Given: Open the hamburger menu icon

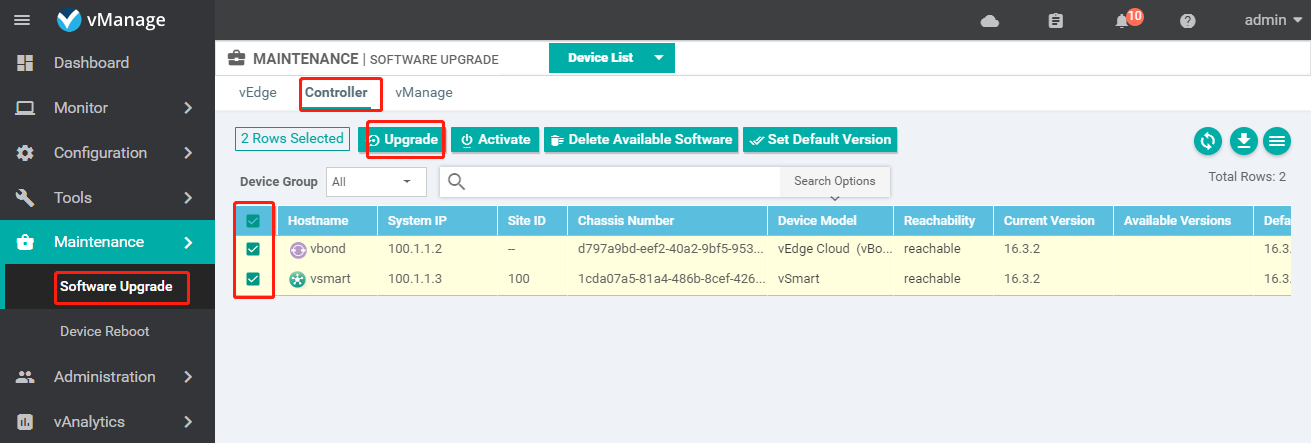Looking at the screenshot, I should 21,20.
